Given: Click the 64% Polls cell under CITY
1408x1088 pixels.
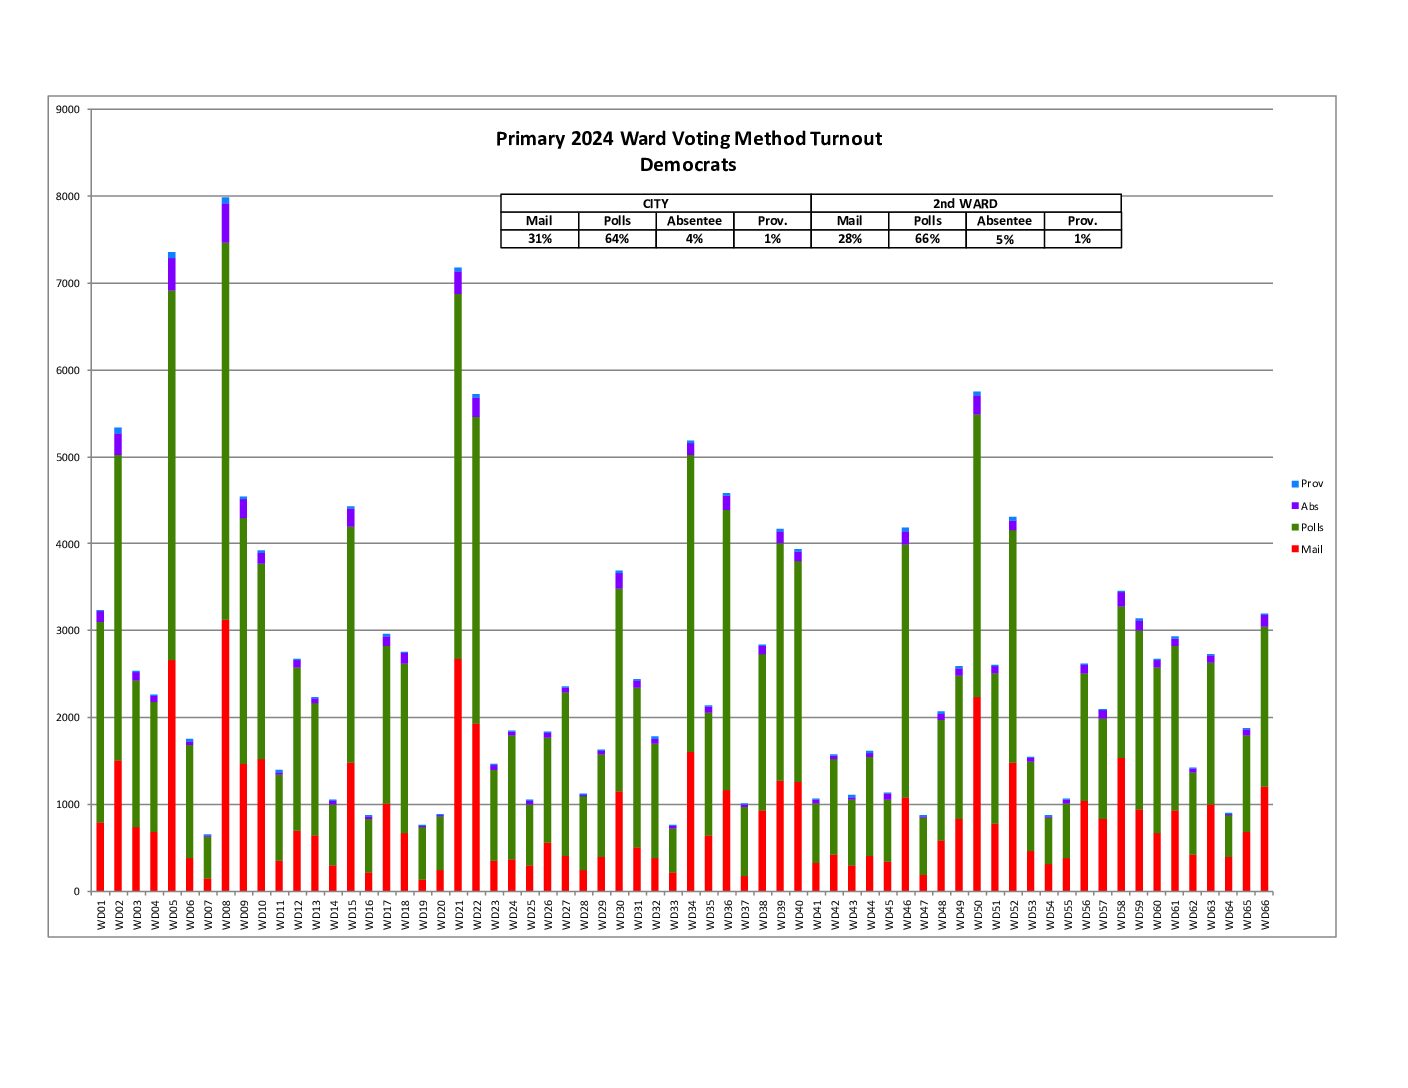Looking at the screenshot, I should [617, 239].
